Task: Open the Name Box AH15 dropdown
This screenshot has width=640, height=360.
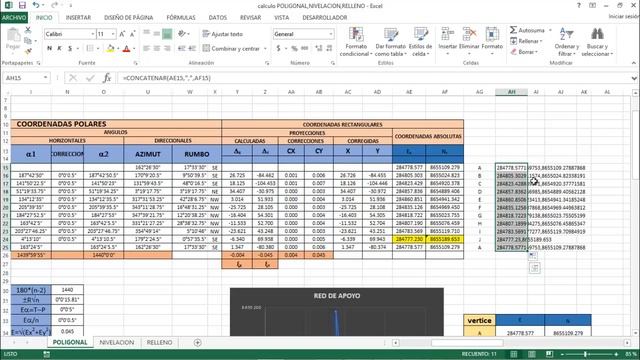Action: (x=45, y=78)
